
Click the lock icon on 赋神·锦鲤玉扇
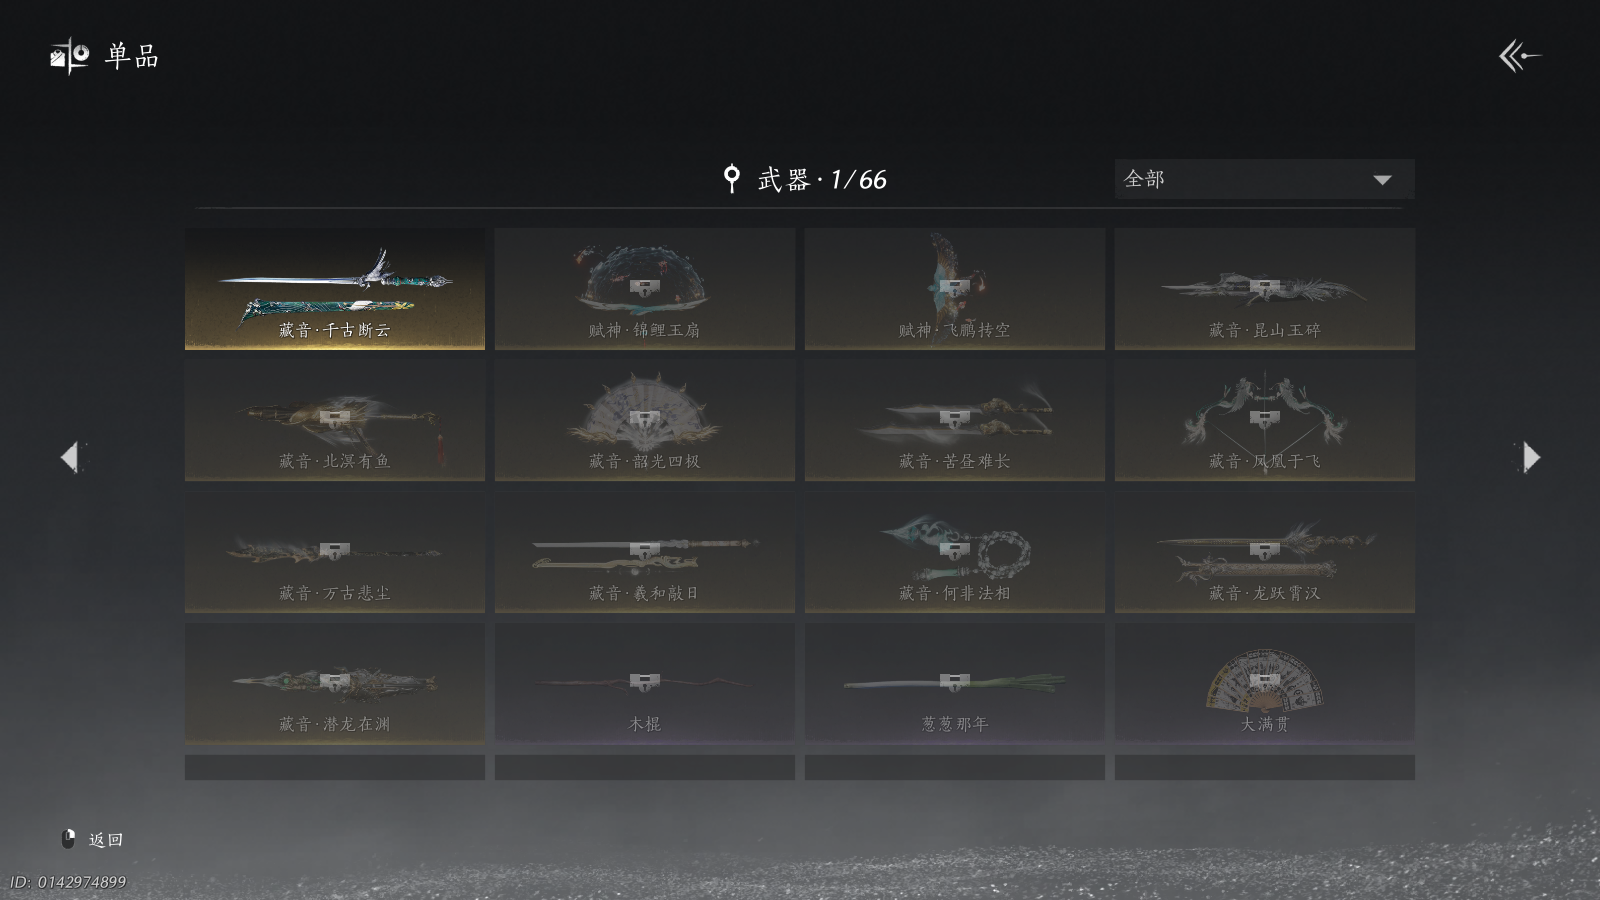coord(645,287)
